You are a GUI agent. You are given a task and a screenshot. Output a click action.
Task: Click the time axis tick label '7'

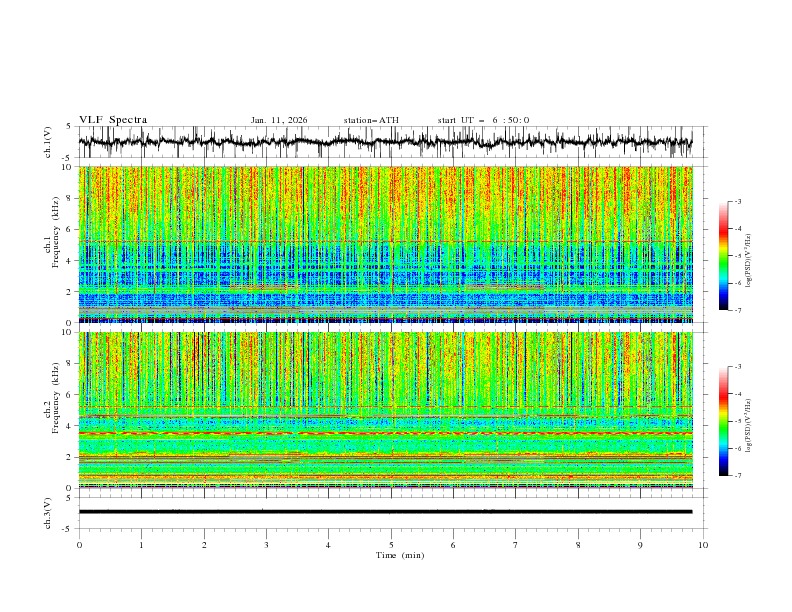tap(516, 545)
